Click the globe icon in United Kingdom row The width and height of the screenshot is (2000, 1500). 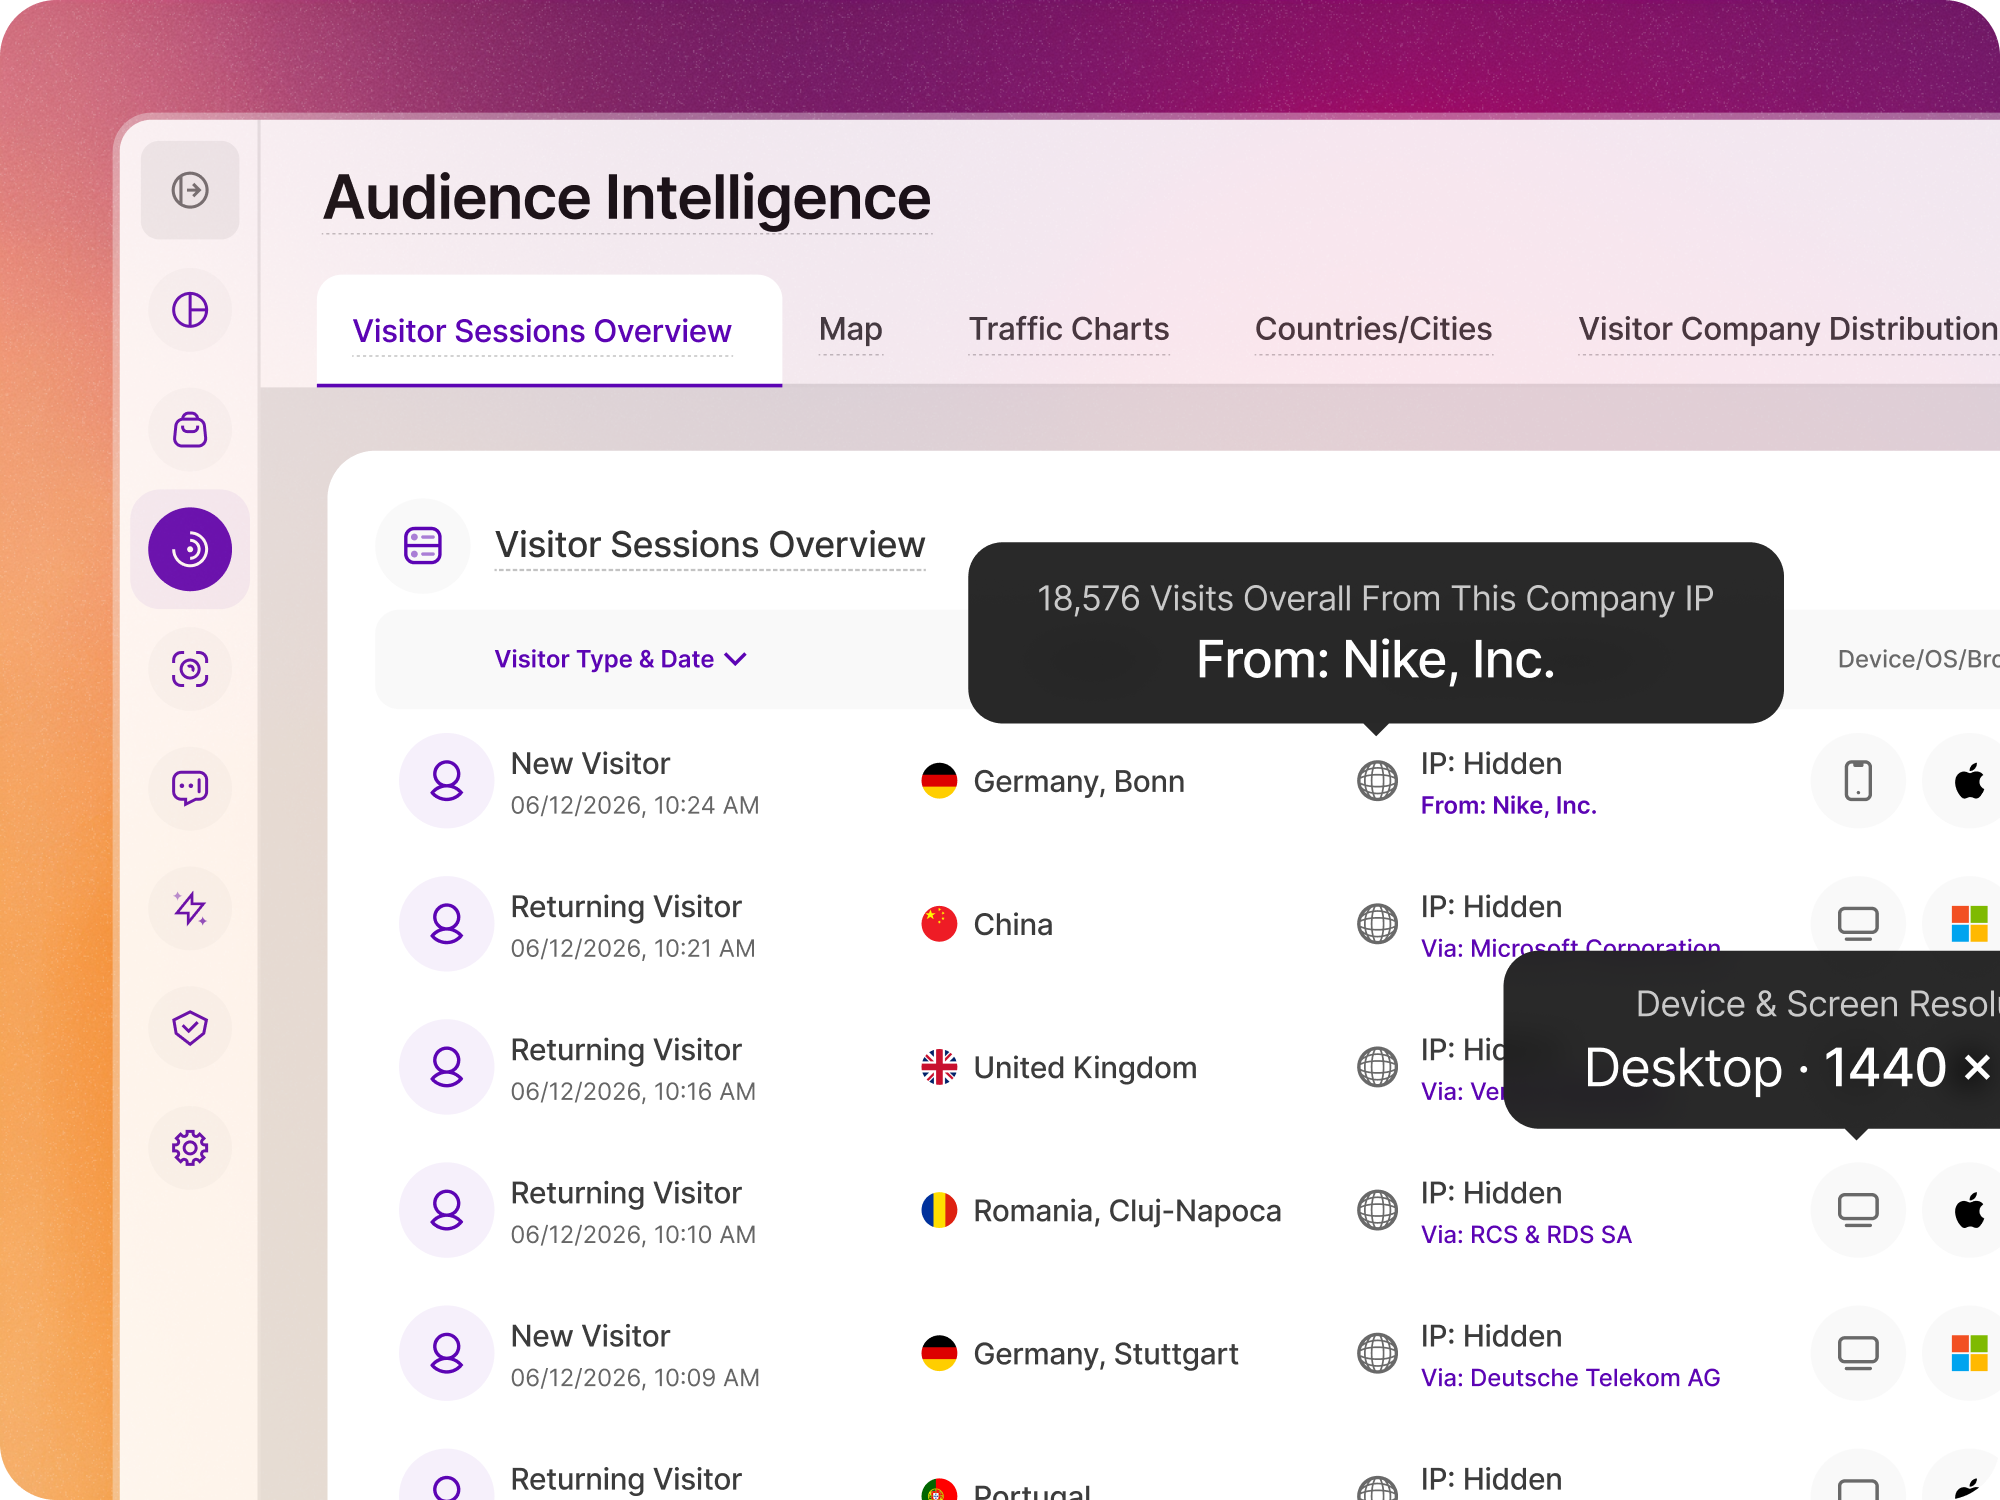point(1377,1067)
